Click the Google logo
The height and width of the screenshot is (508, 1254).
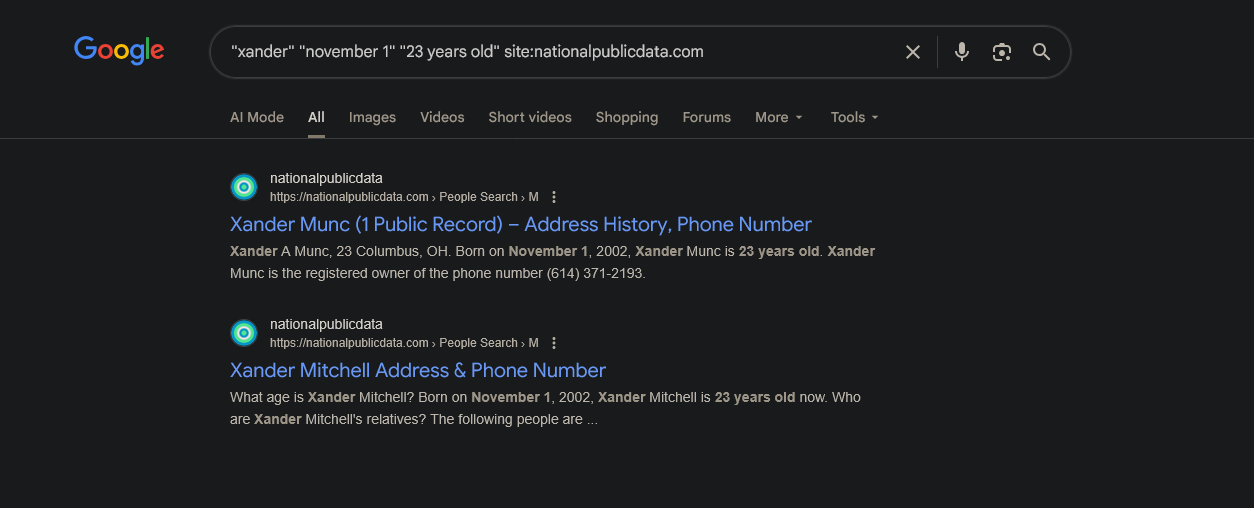[x=119, y=50]
